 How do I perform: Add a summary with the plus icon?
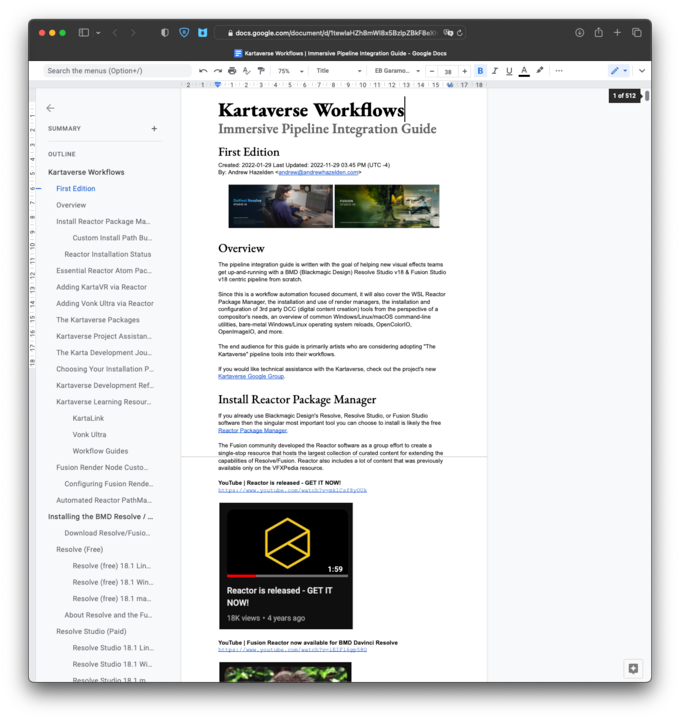pyautogui.click(x=154, y=129)
